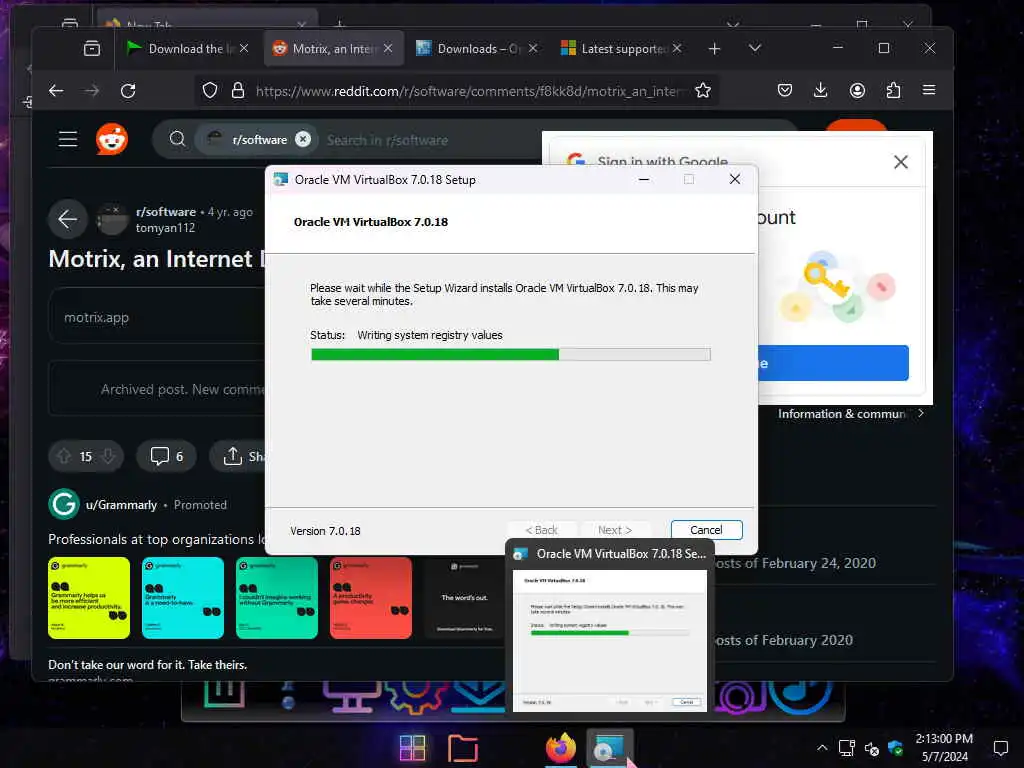The width and height of the screenshot is (1024, 768).
Task: Expand the list all tabs chevron
Action: coord(755,48)
